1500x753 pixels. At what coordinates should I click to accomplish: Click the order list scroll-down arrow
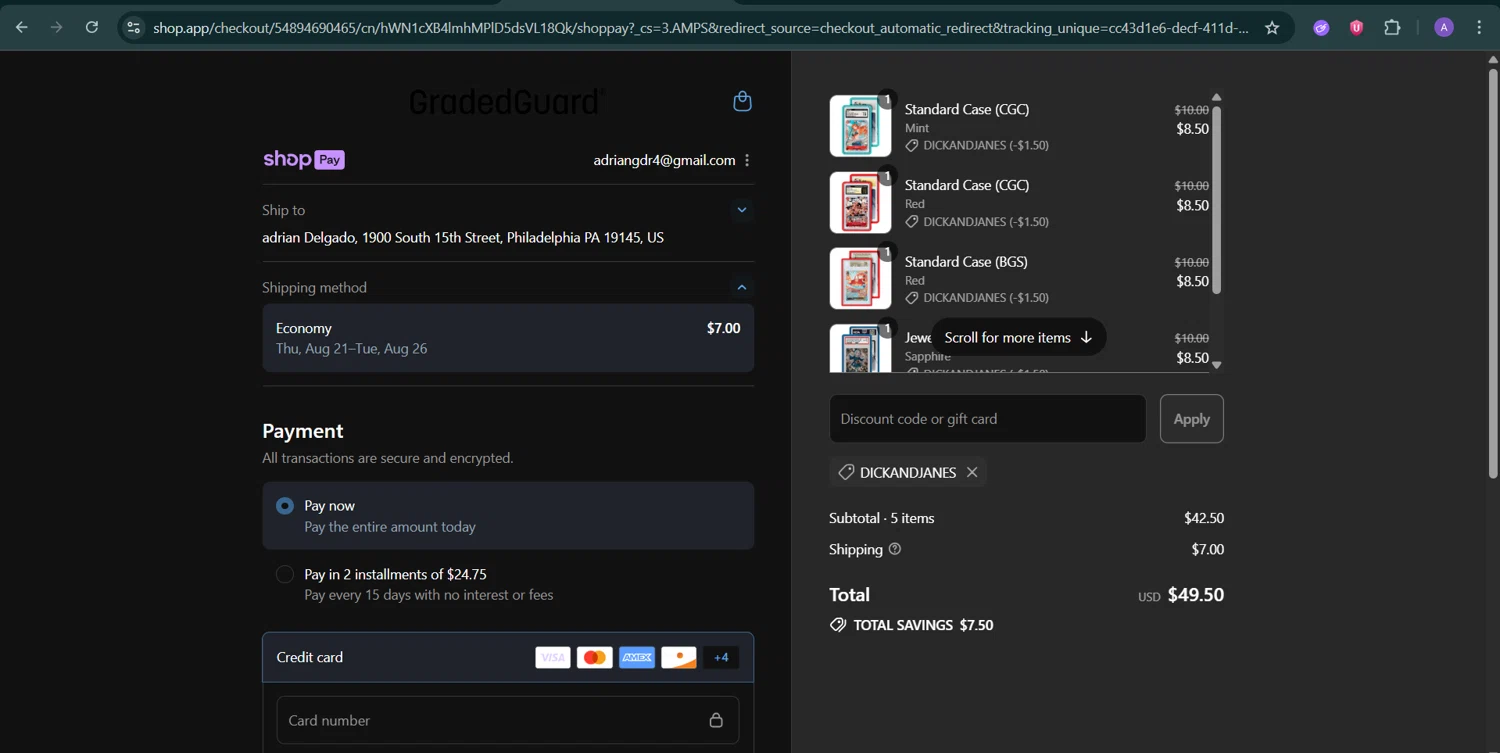pos(1216,365)
